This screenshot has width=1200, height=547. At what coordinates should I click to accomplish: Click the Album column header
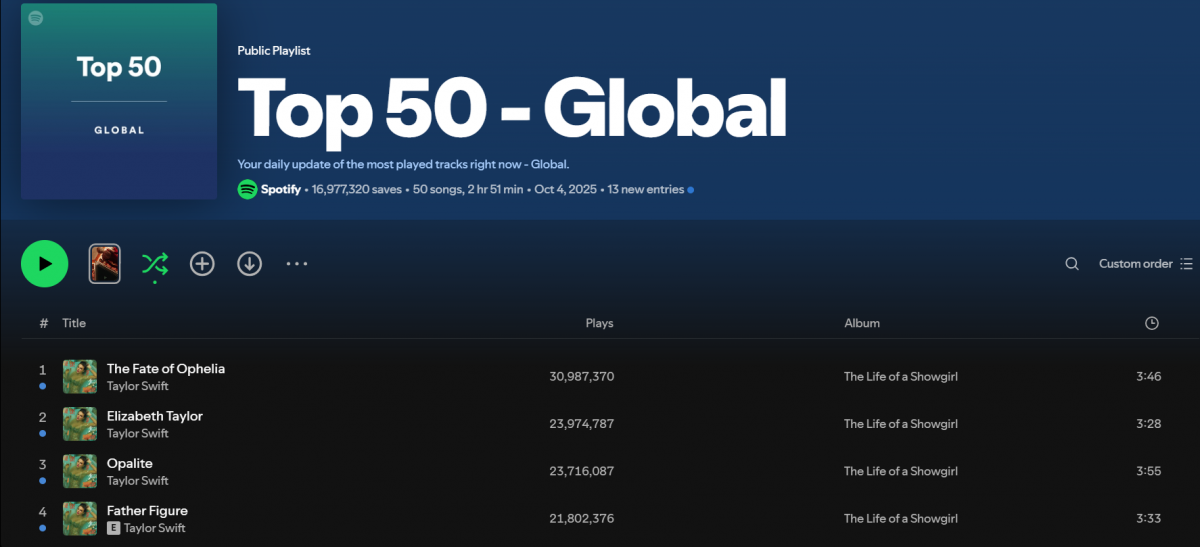coord(862,323)
